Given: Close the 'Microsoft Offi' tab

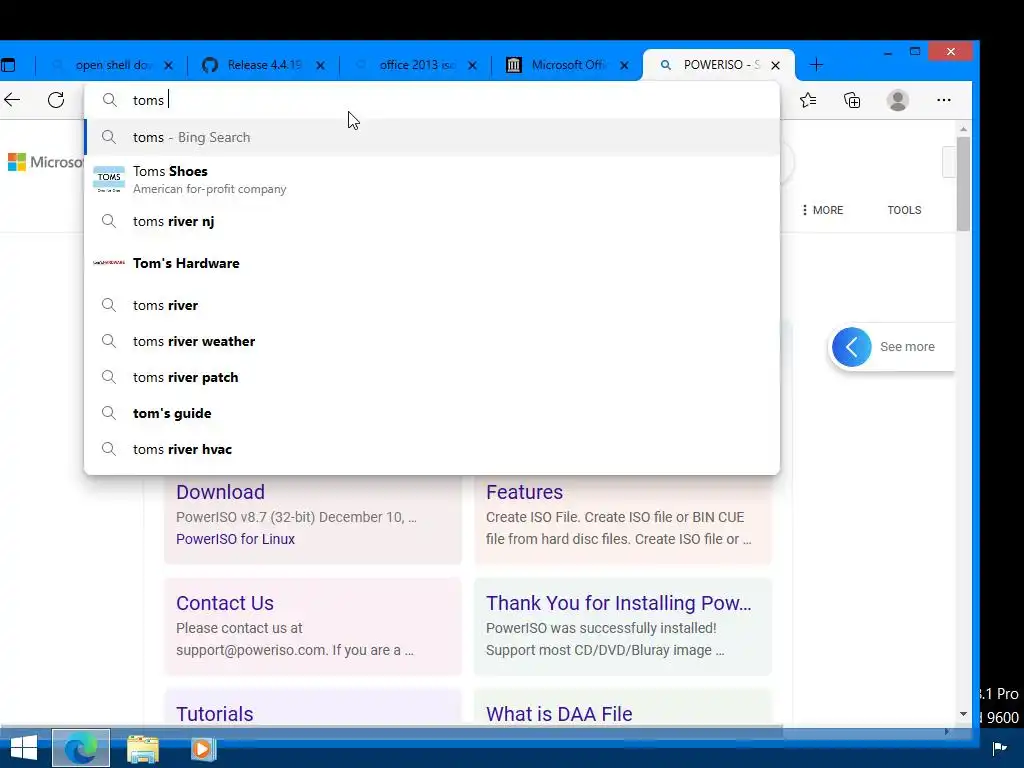Looking at the screenshot, I should 624,65.
